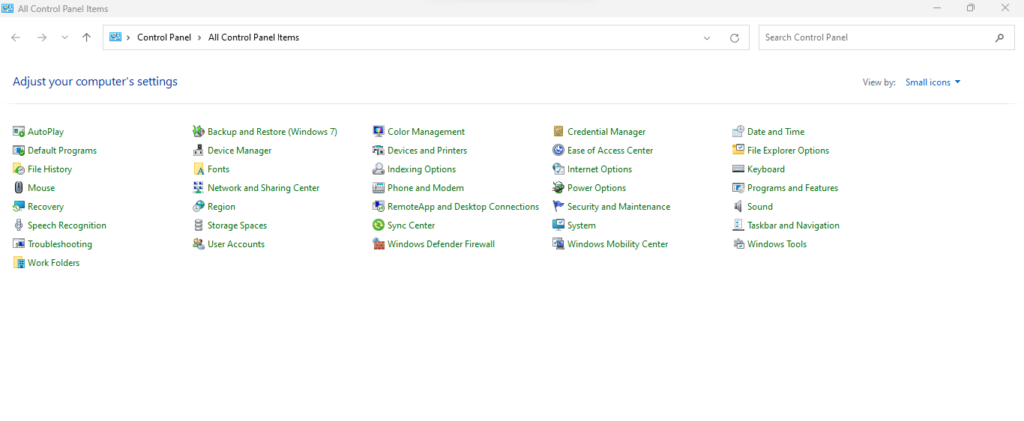This screenshot has width=1024, height=421.
Task: Click the search magnifier button
Action: click(1000, 38)
